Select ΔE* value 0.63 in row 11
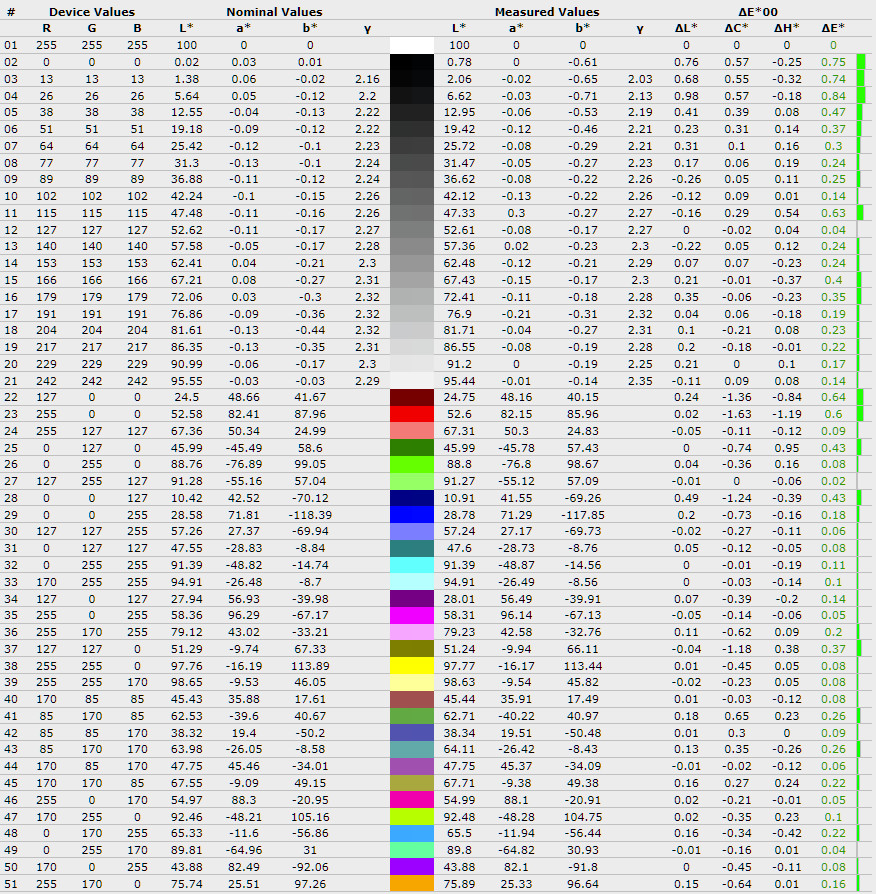The height and width of the screenshot is (894, 876). (833, 213)
